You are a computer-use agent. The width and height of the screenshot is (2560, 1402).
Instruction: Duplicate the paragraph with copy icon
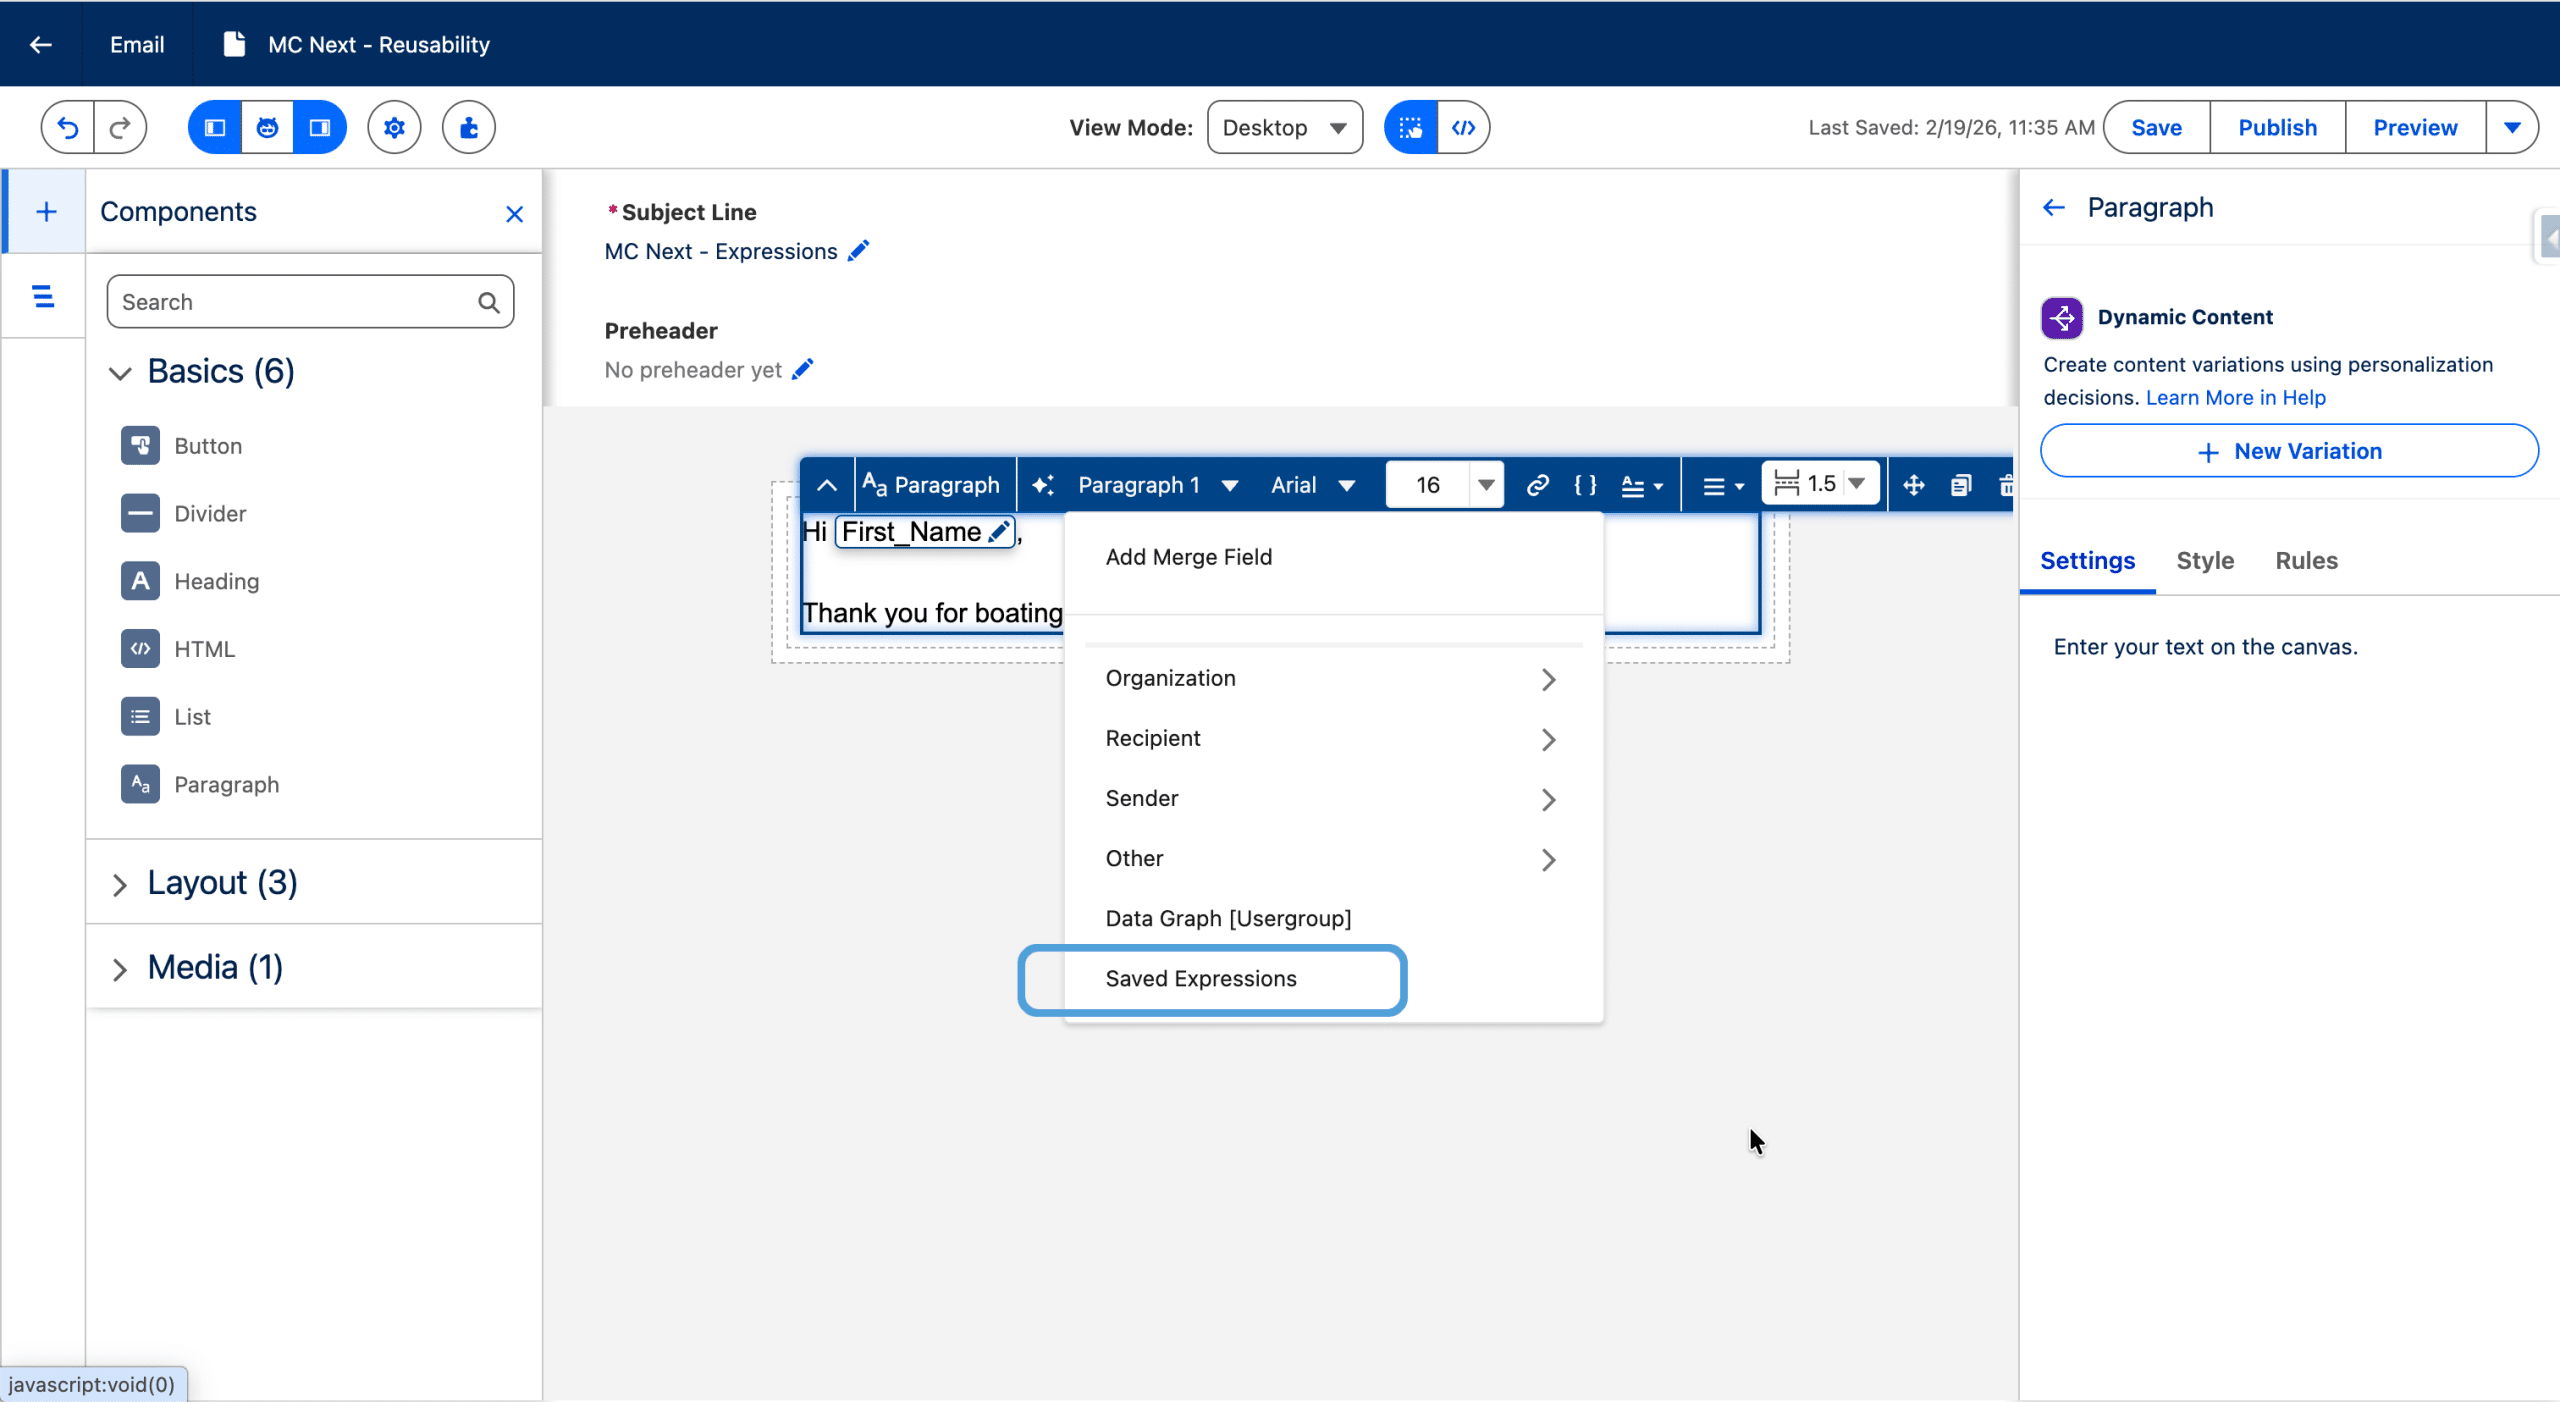pyautogui.click(x=1960, y=485)
